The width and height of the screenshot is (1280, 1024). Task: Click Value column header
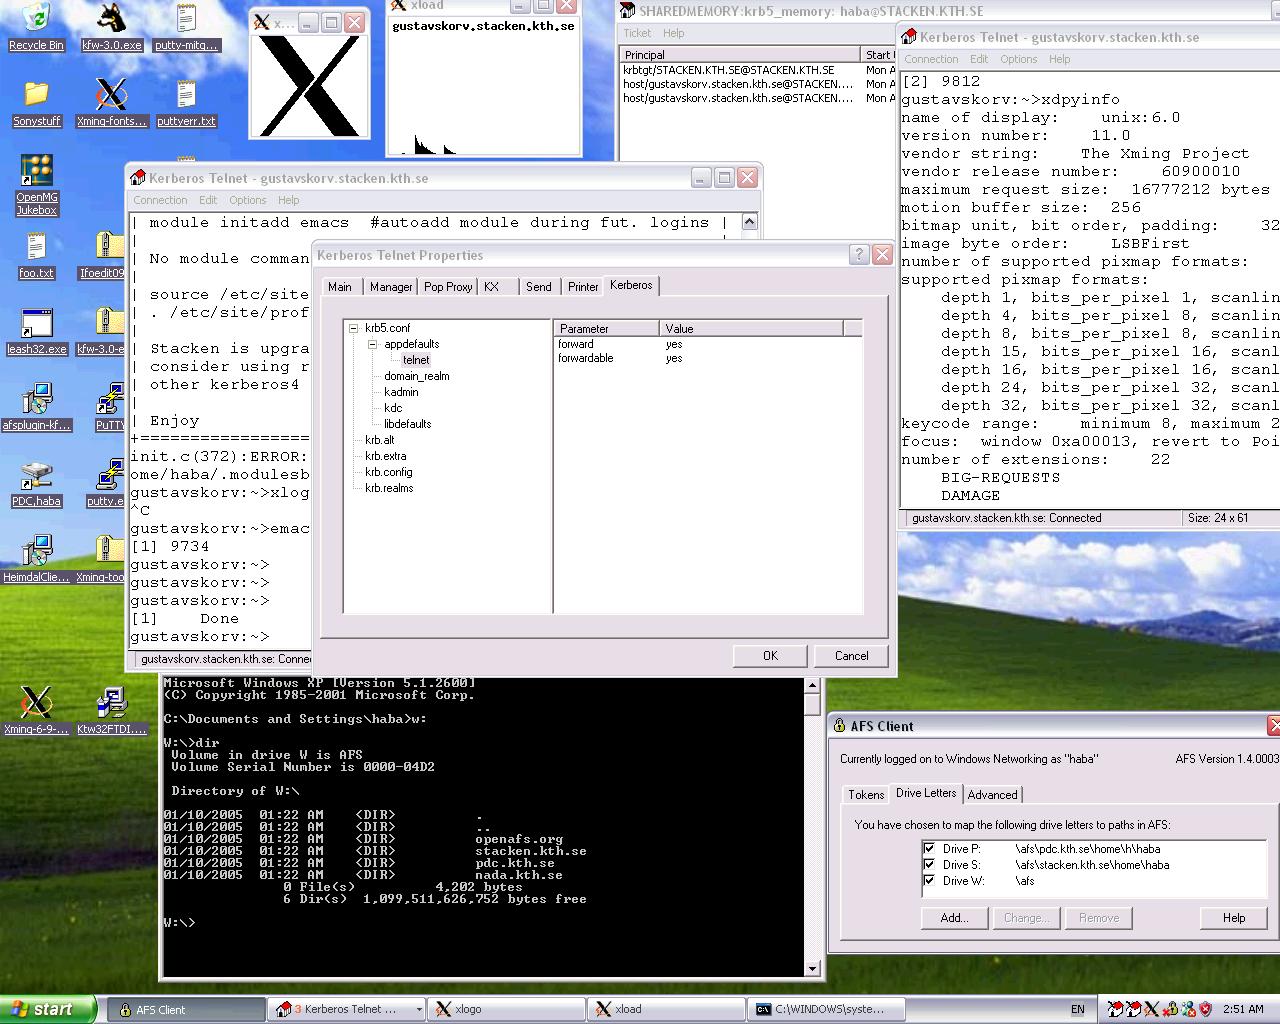point(751,328)
